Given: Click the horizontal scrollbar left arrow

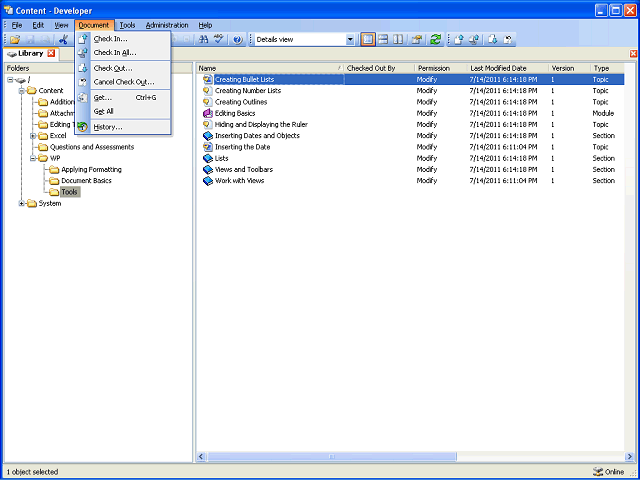Looking at the screenshot, I should pos(201,456).
